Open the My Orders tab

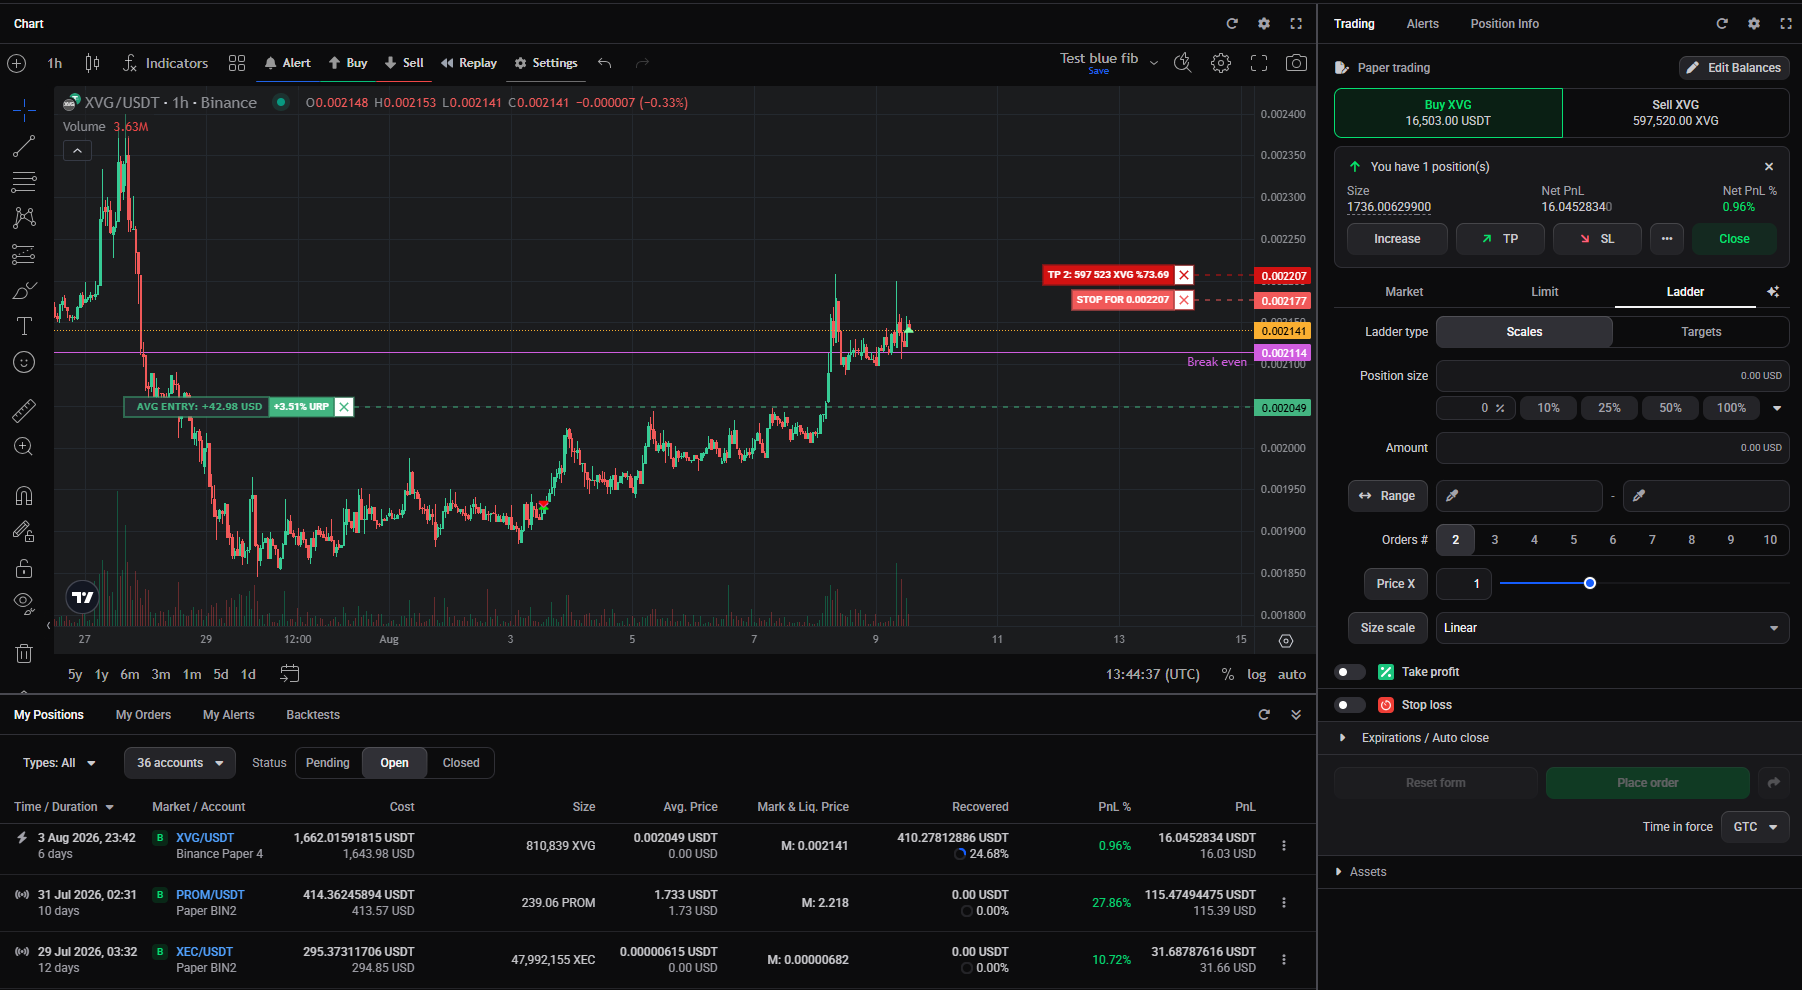[143, 715]
